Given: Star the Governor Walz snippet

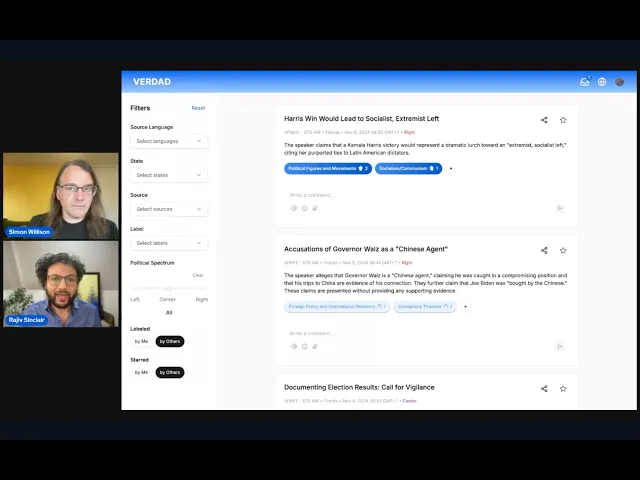Looking at the screenshot, I should click(x=563, y=250).
